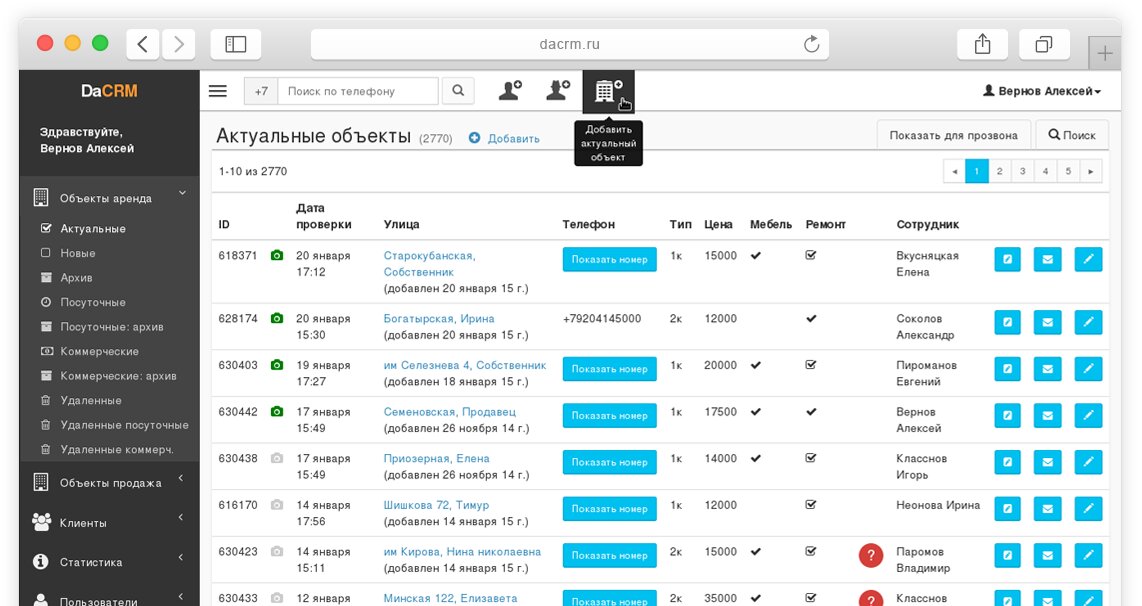The height and width of the screenshot is (606, 1142).
Task: Click Добавить link near title
Action: pos(504,138)
